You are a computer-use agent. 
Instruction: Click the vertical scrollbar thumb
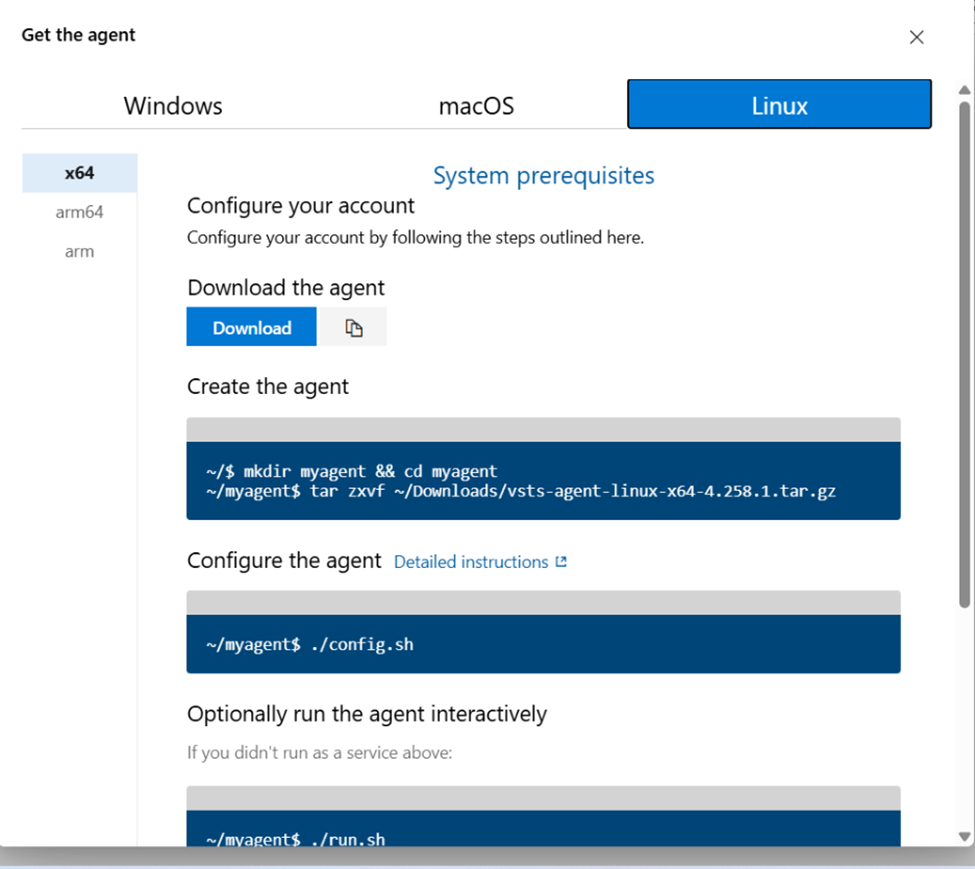point(964,354)
